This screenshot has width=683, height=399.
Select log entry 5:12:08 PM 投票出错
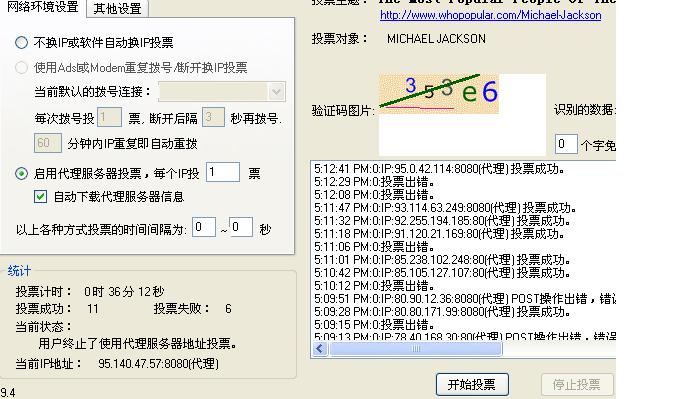tap(374, 195)
